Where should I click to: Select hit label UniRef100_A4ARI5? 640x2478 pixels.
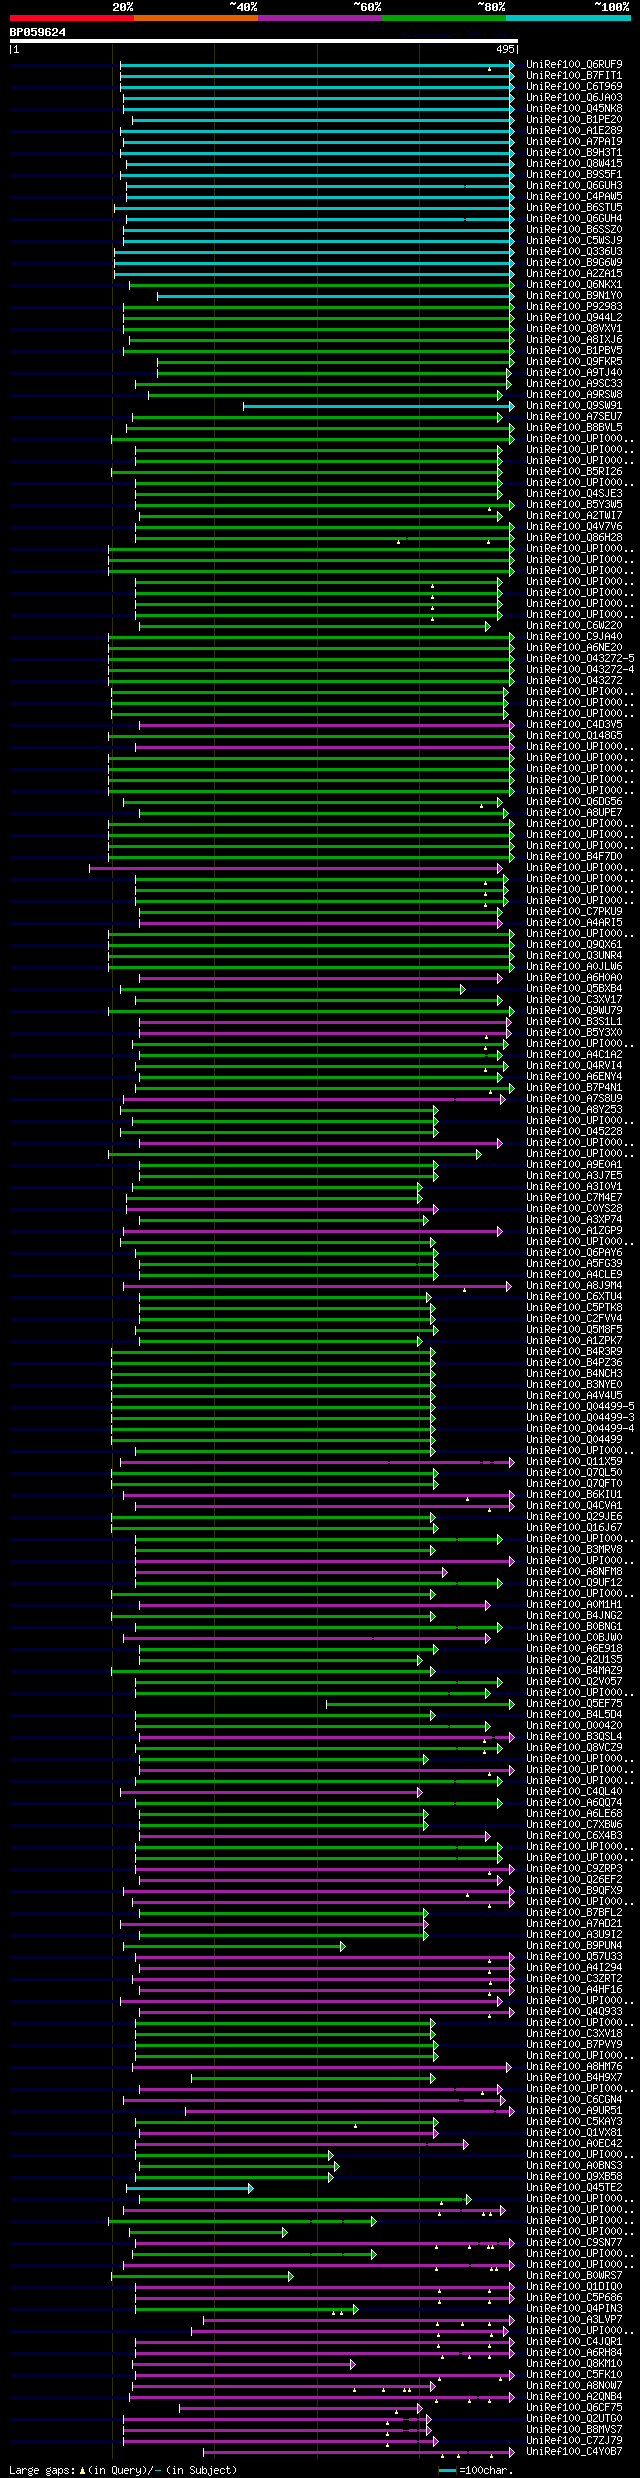click(x=574, y=923)
